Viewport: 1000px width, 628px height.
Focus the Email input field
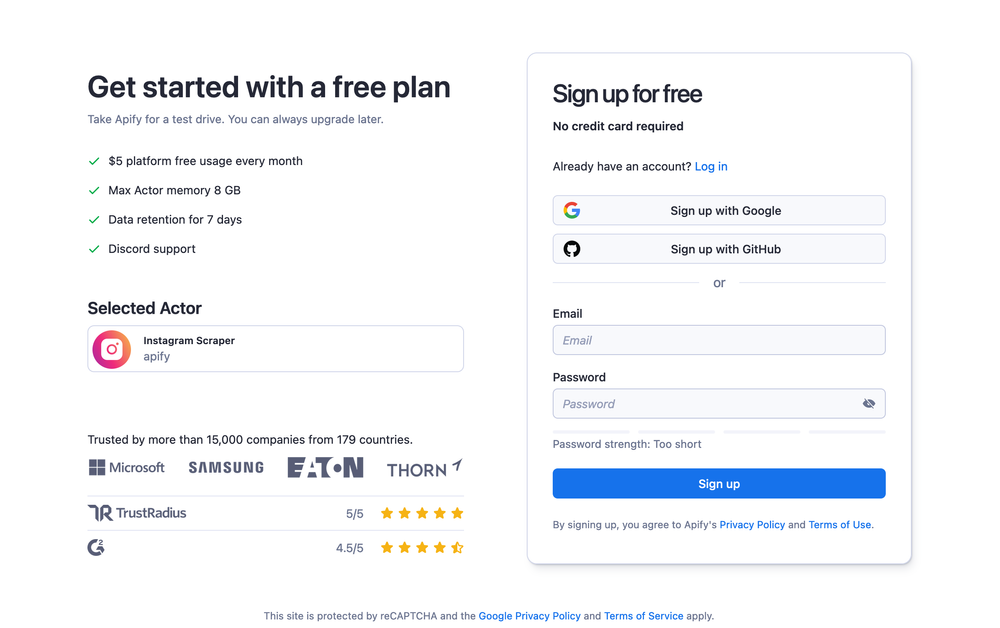(719, 340)
